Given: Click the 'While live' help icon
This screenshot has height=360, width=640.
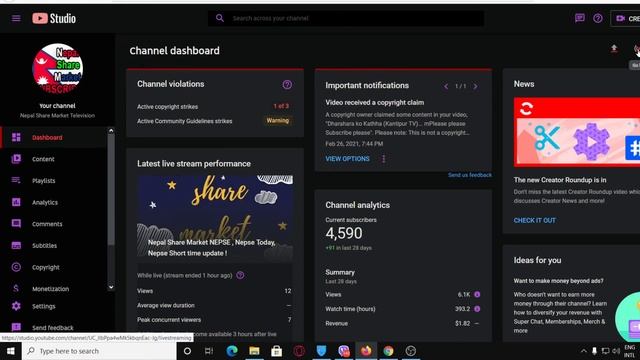Looking at the screenshot, I should (240, 275).
